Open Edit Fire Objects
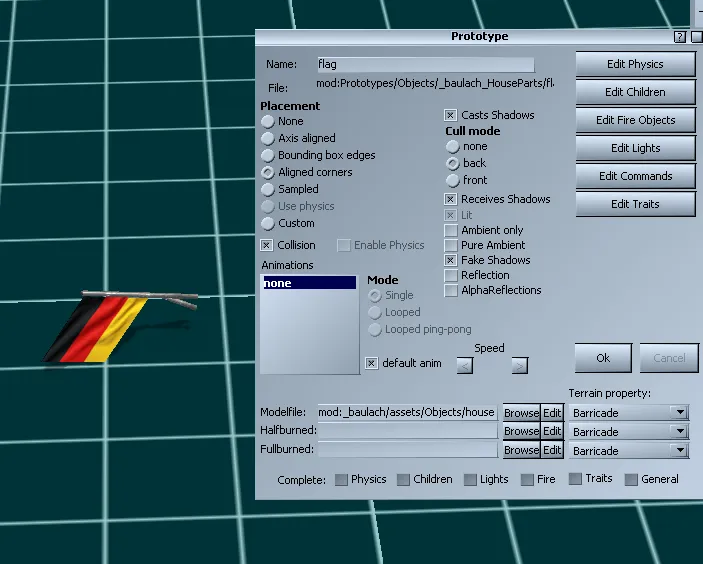 (635, 120)
